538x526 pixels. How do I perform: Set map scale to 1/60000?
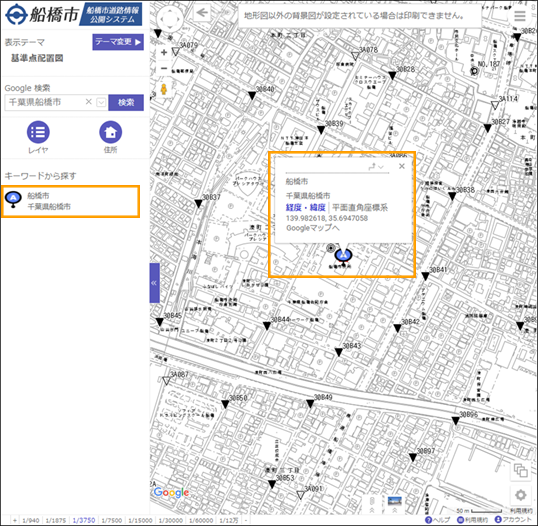[201, 520]
